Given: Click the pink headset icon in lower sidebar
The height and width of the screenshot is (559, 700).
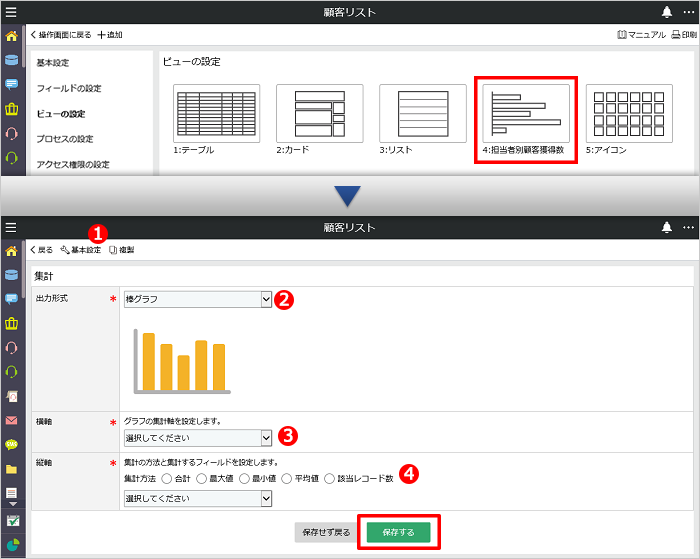Looking at the screenshot, I should coord(12,347).
